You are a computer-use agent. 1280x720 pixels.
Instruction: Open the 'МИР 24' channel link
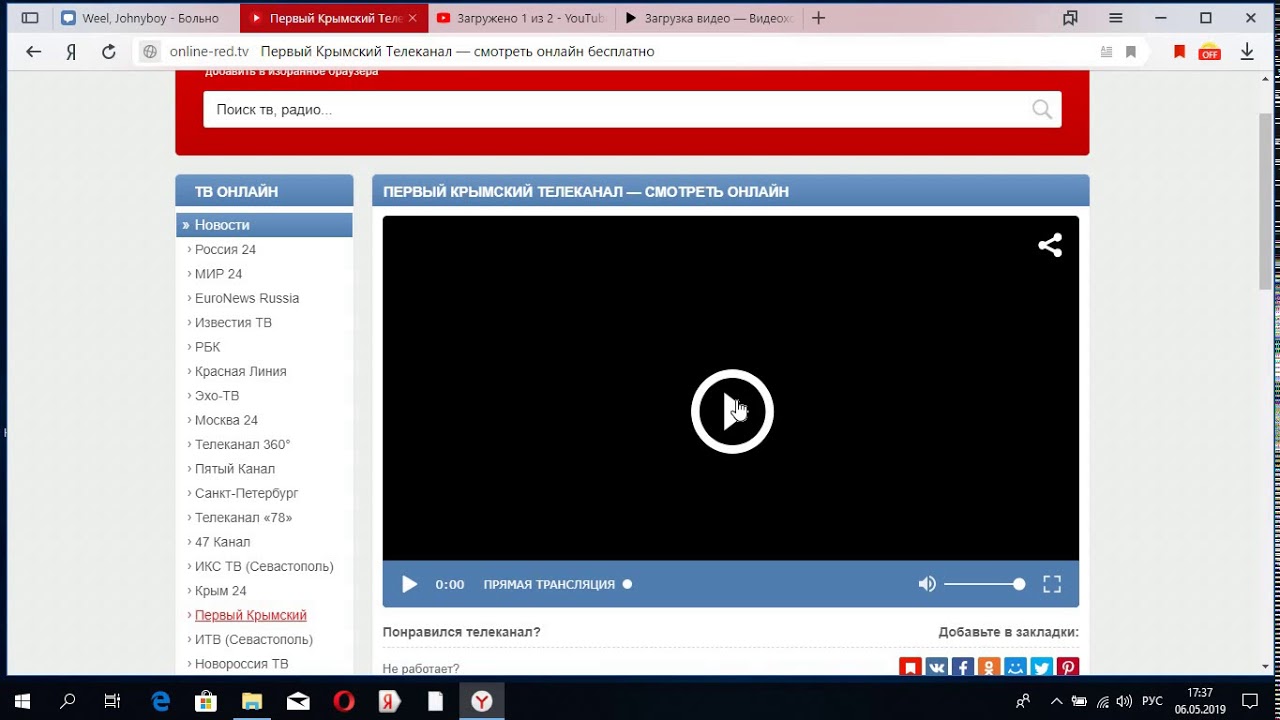point(218,274)
